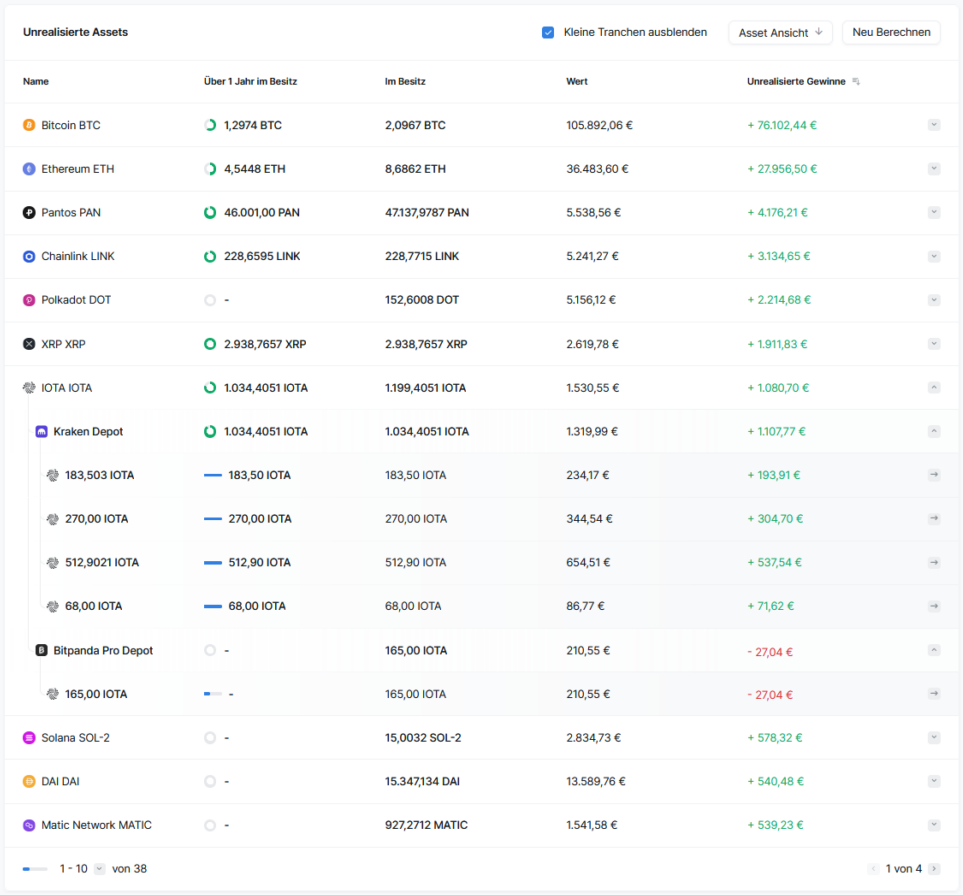Go to next page of assets
963x895 pixels.
click(x=934, y=869)
